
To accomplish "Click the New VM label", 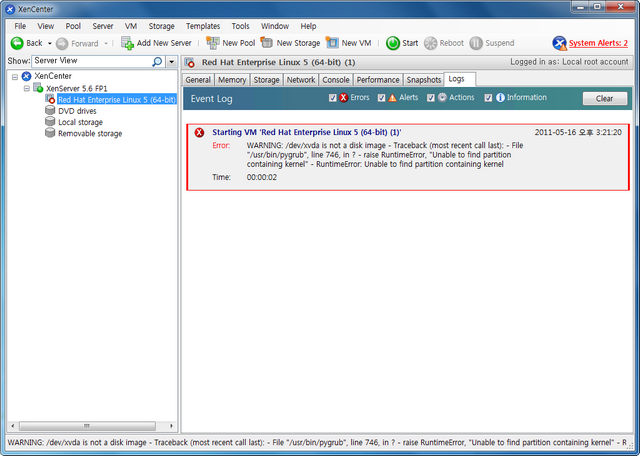I will point(356,43).
